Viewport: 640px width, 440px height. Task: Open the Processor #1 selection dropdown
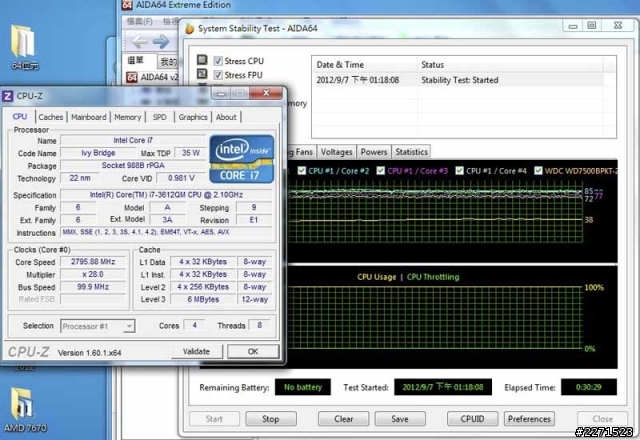click(98, 326)
